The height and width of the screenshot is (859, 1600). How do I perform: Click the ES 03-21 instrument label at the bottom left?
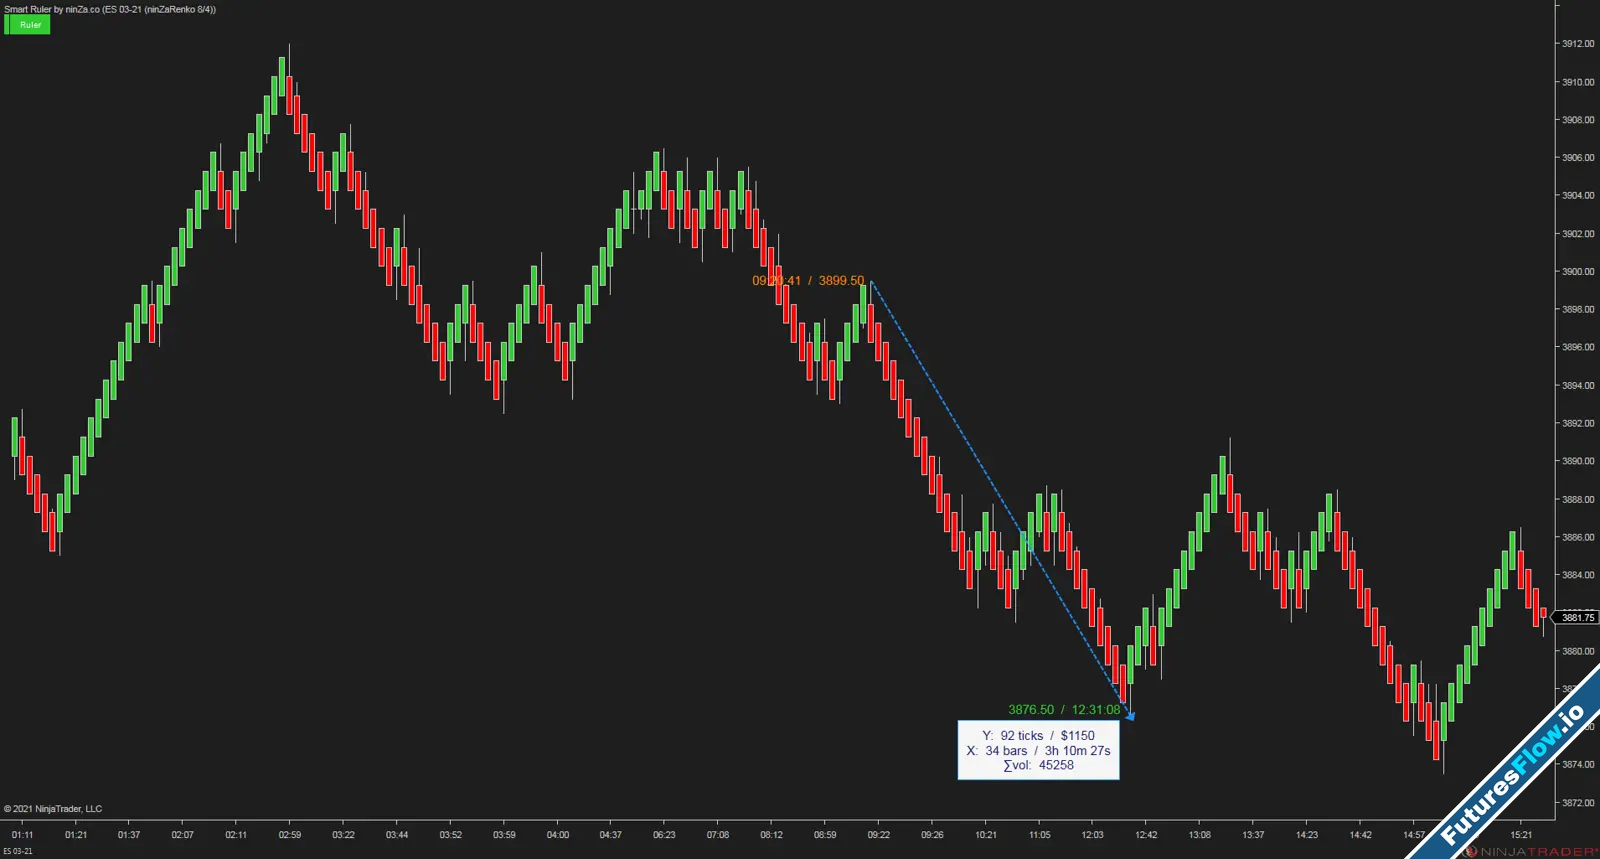coord(18,852)
